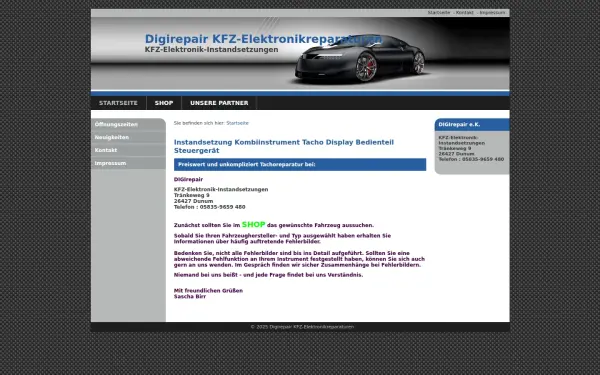Screen dimensions: 600x375
Task: Click the phone number in the right box
Action: (x=483, y=159)
